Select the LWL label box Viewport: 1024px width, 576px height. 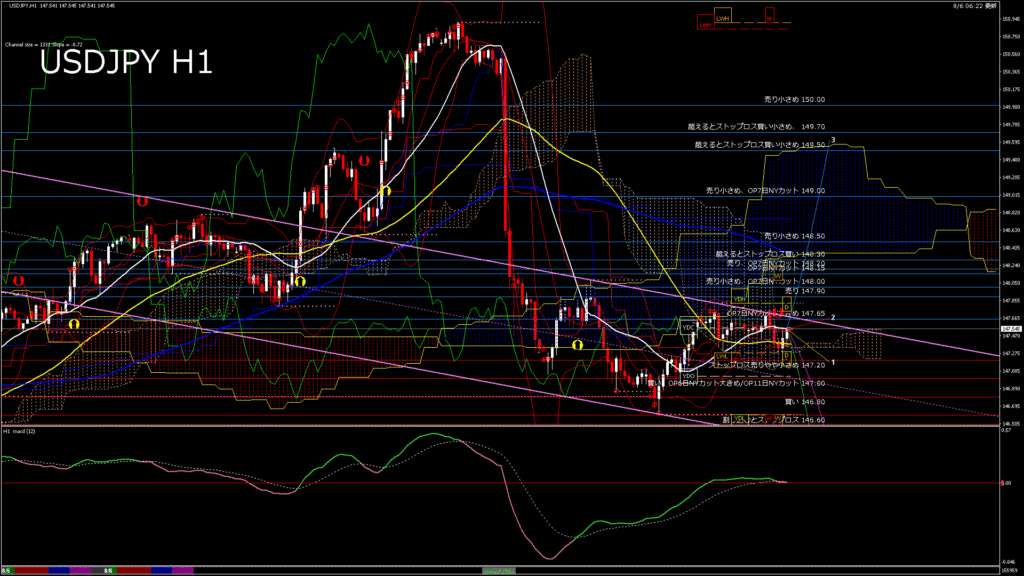[721, 355]
